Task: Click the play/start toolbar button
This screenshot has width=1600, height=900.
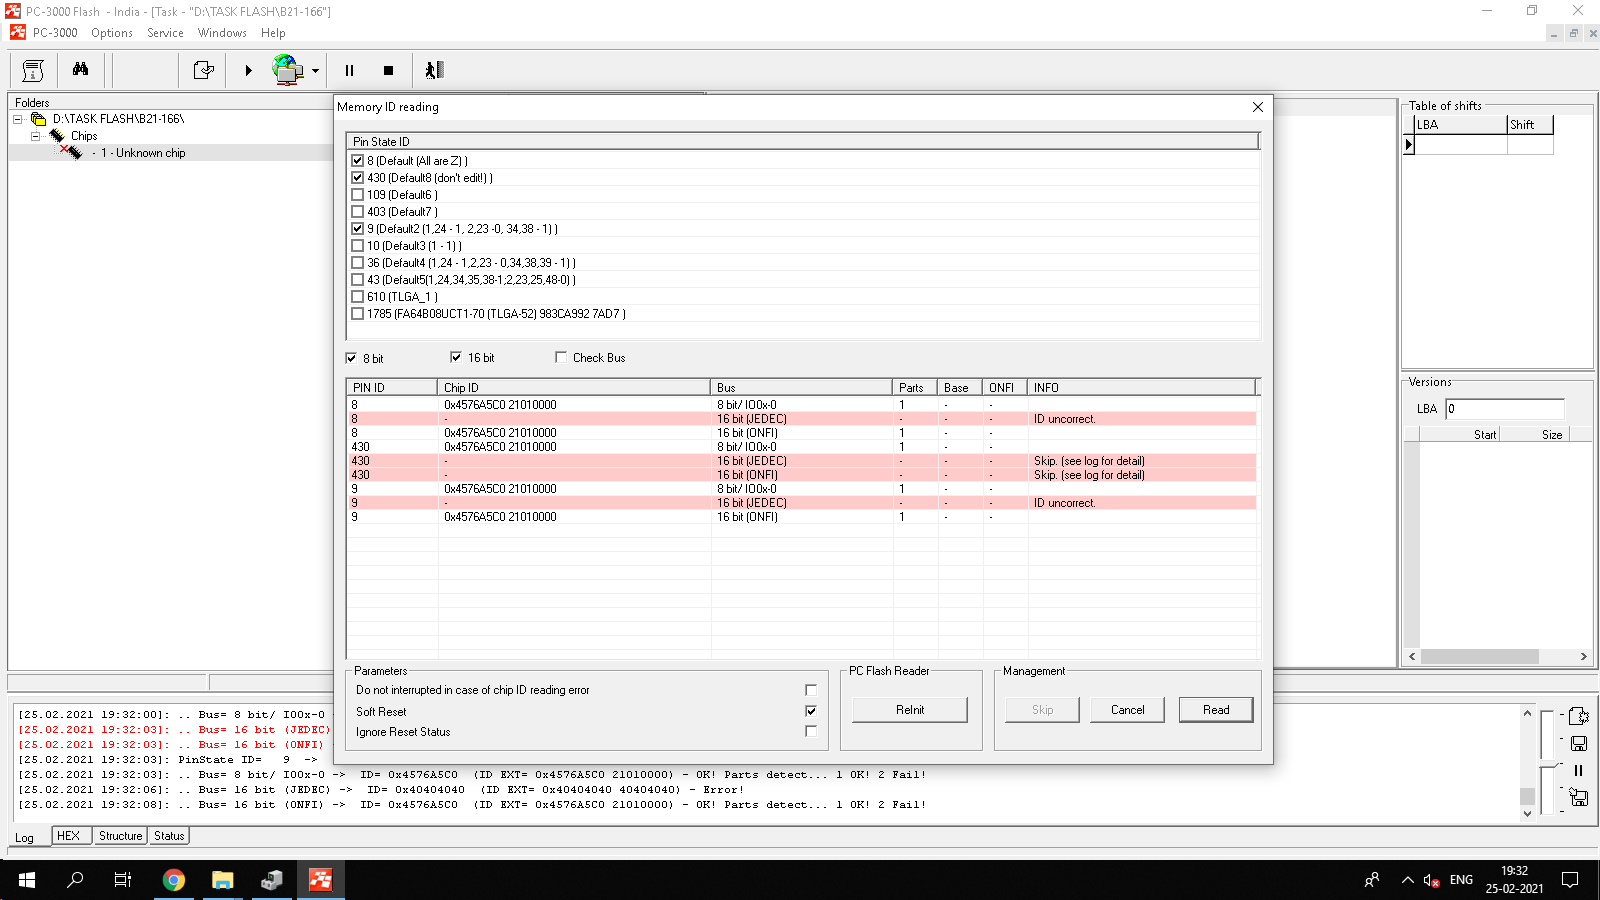Action: [248, 70]
